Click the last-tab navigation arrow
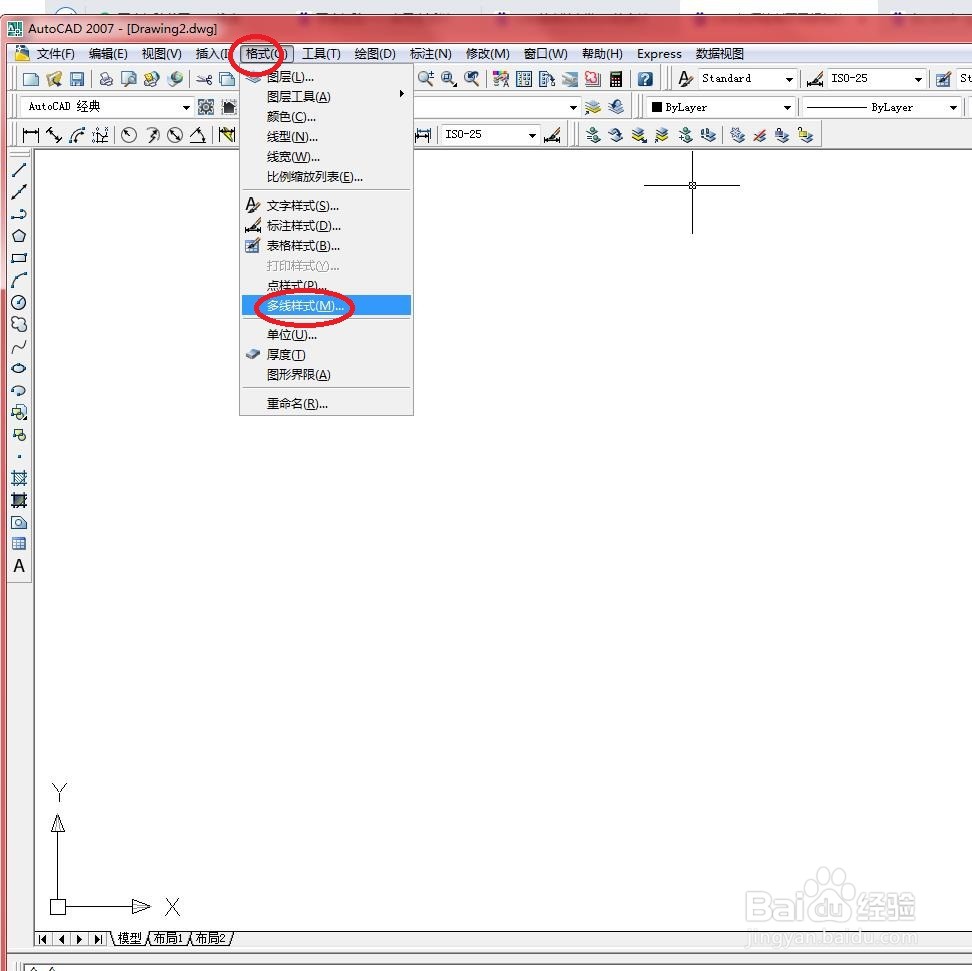The width and height of the screenshot is (972, 971). [98, 939]
